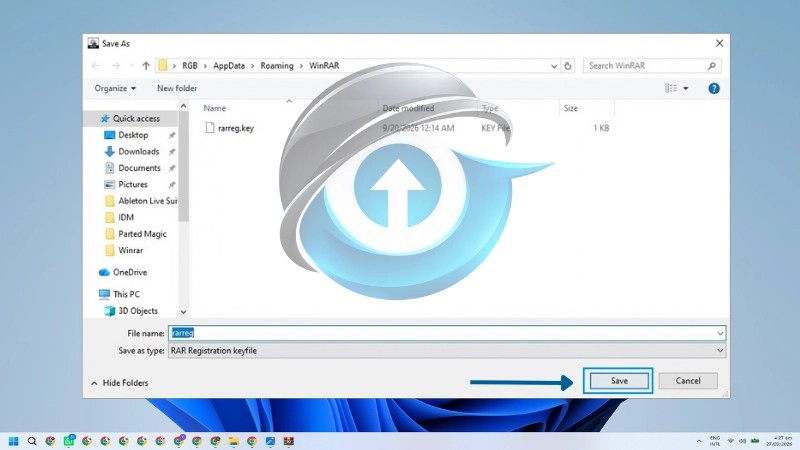Open the Ableton Live Suite folder
Image resolution: width=800 pixels, height=450 pixels.
tap(147, 201)
